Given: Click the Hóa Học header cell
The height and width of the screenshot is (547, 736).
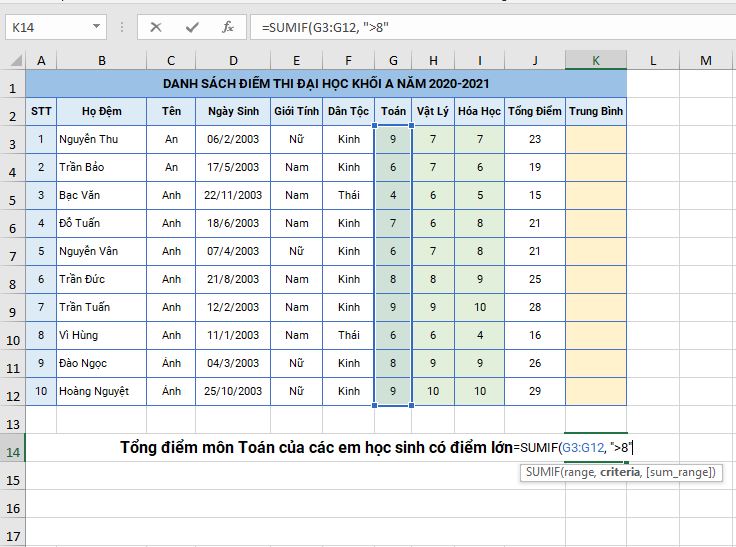Looking at the screenshot, I should (x=479, y=112).
